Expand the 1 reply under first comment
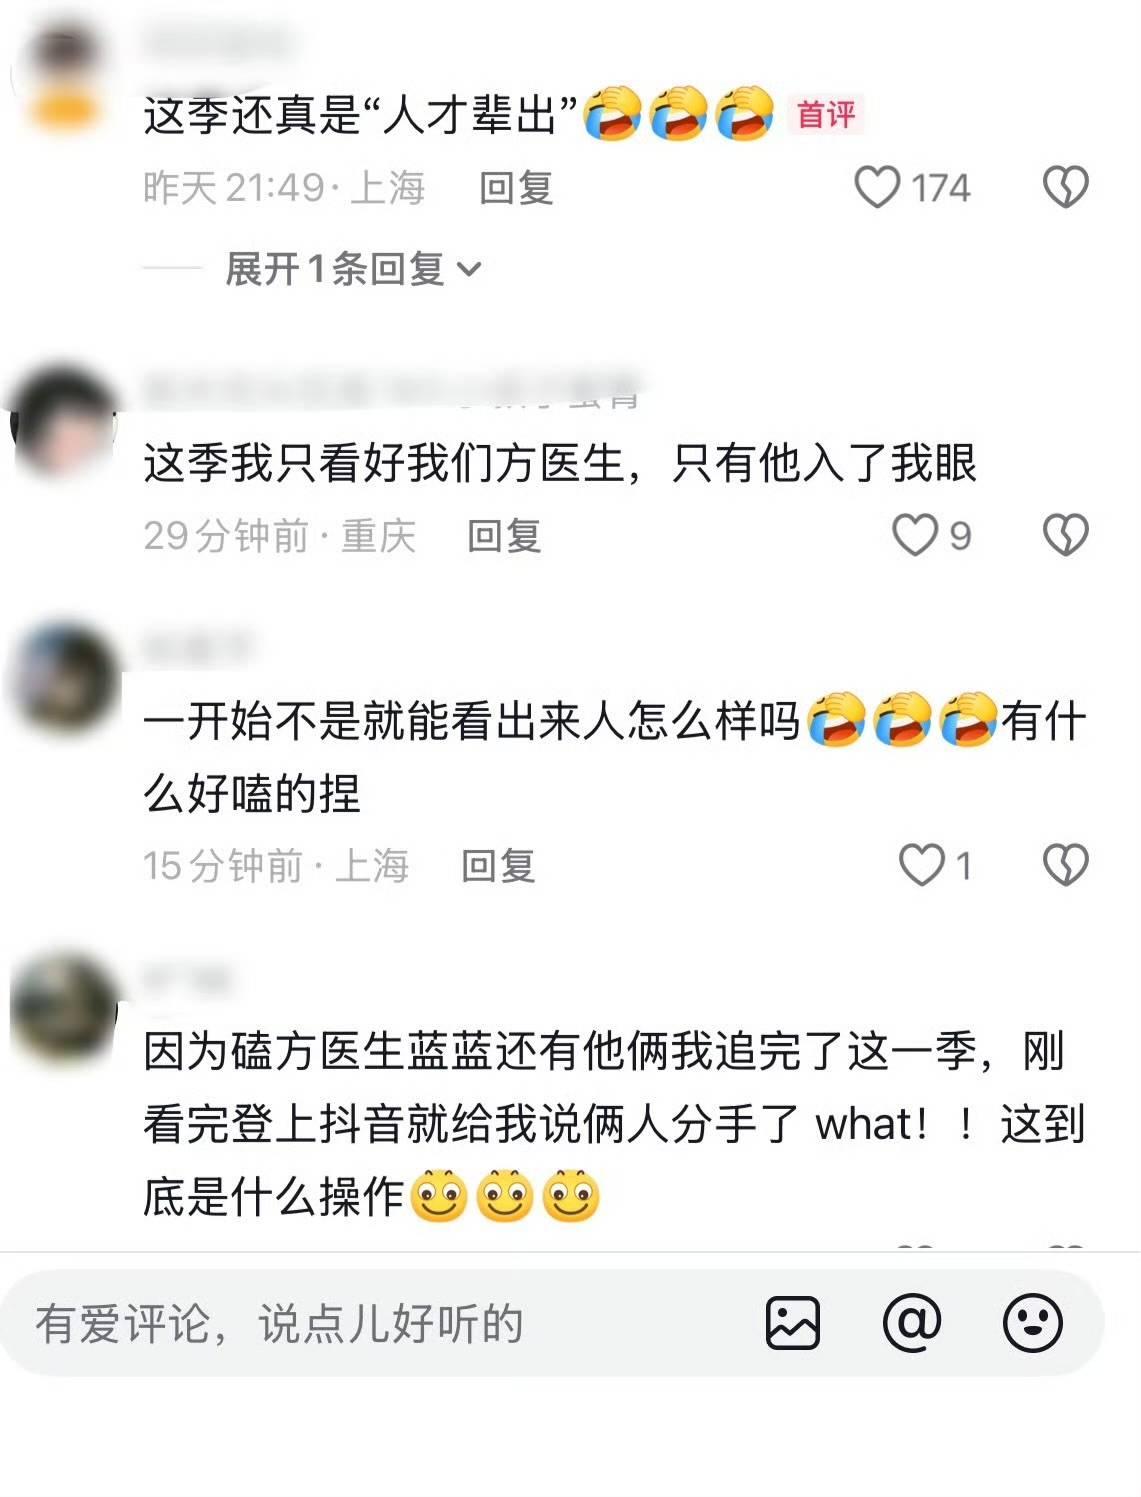1141x1497 pixels. pyautogui.click(x=353, y=269)
